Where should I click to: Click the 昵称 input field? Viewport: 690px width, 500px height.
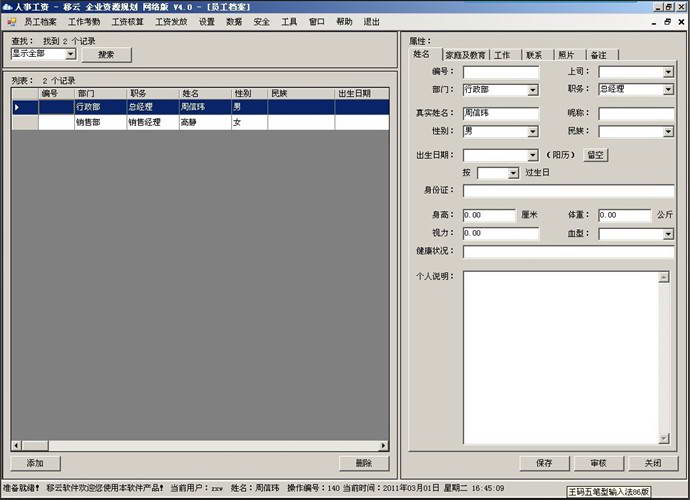pos(636,114)
